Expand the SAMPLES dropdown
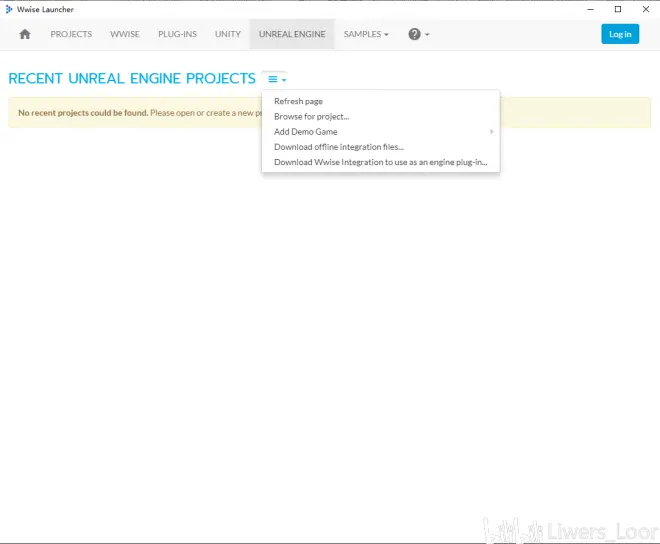 (366, 34)
